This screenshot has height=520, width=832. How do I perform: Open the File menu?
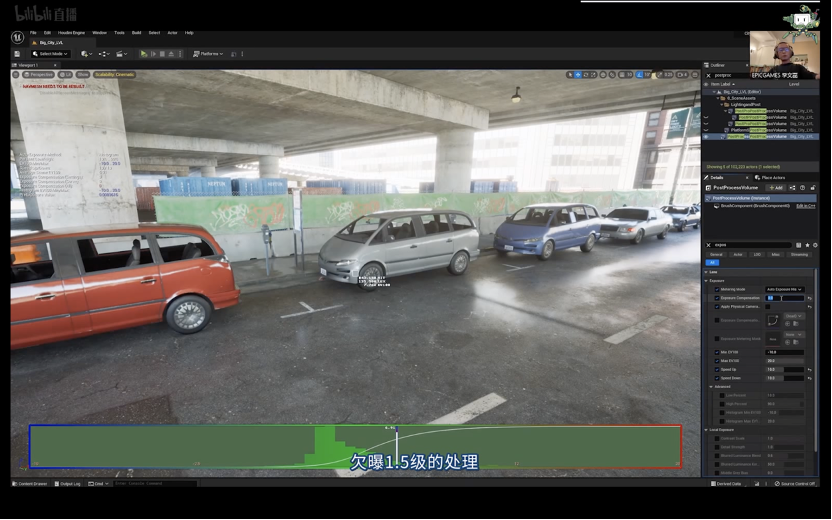click(x=33, y=33)
